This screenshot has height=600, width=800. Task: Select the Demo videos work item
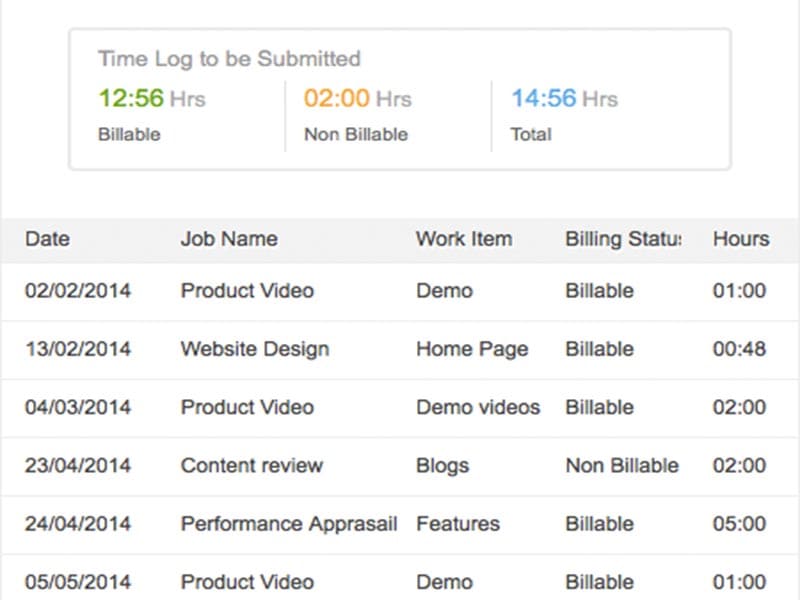pyautogui.click(x=478, y=407)
